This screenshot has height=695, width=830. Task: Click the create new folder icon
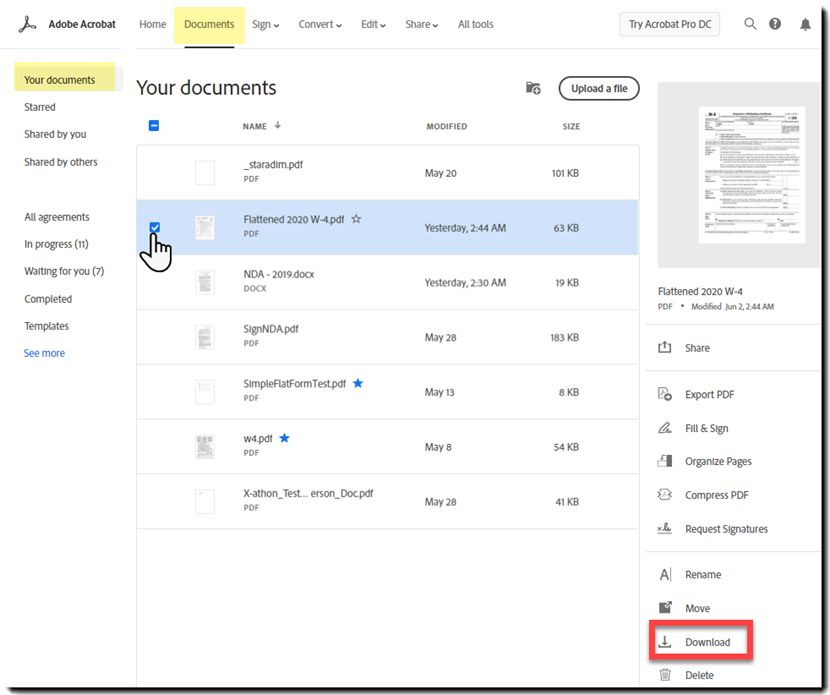533,88
